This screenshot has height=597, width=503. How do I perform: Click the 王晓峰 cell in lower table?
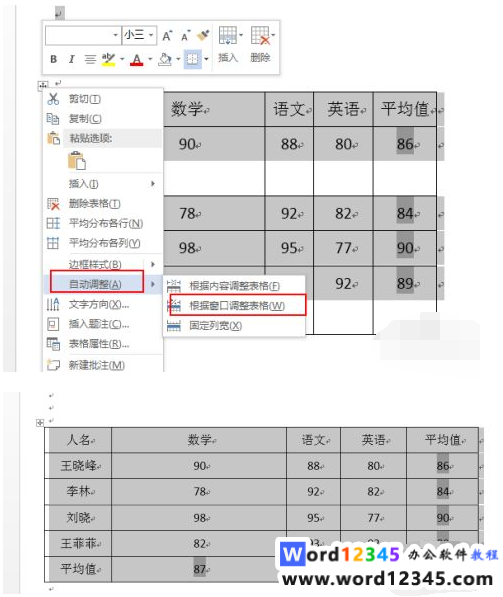pyautogui.click(x=78, y=466)
